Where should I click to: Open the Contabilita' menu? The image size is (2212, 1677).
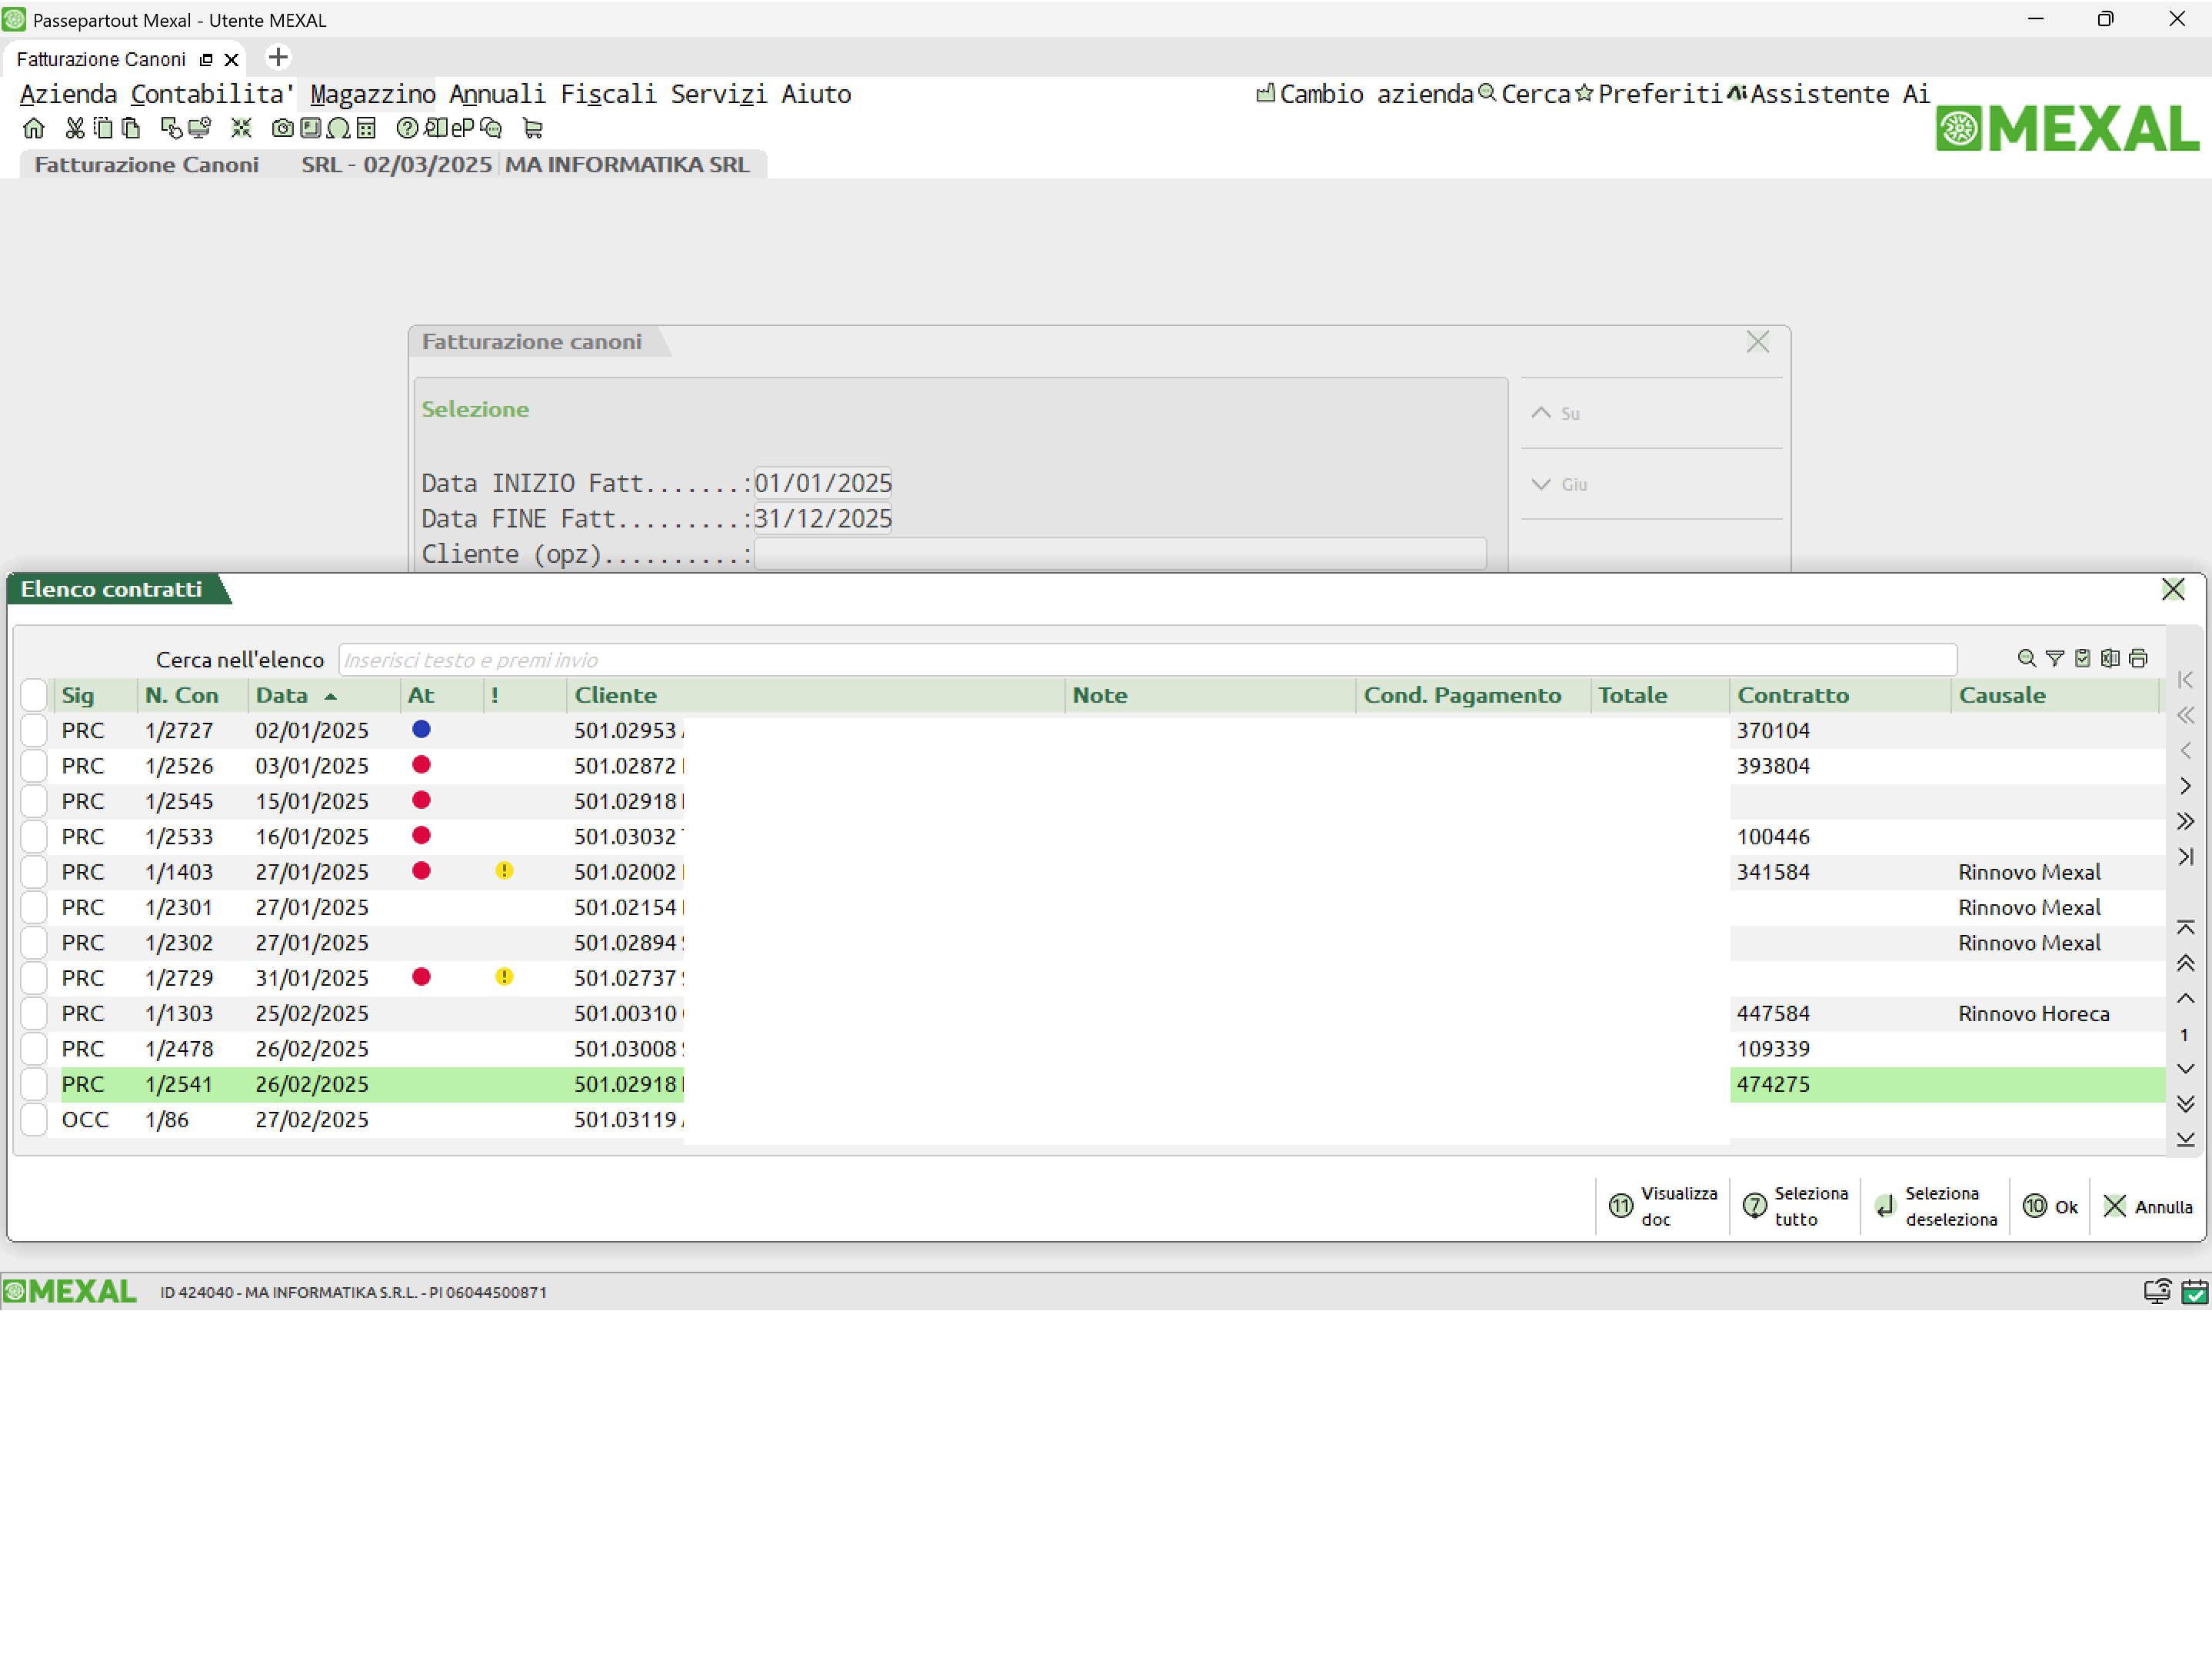tap(212, 94)
